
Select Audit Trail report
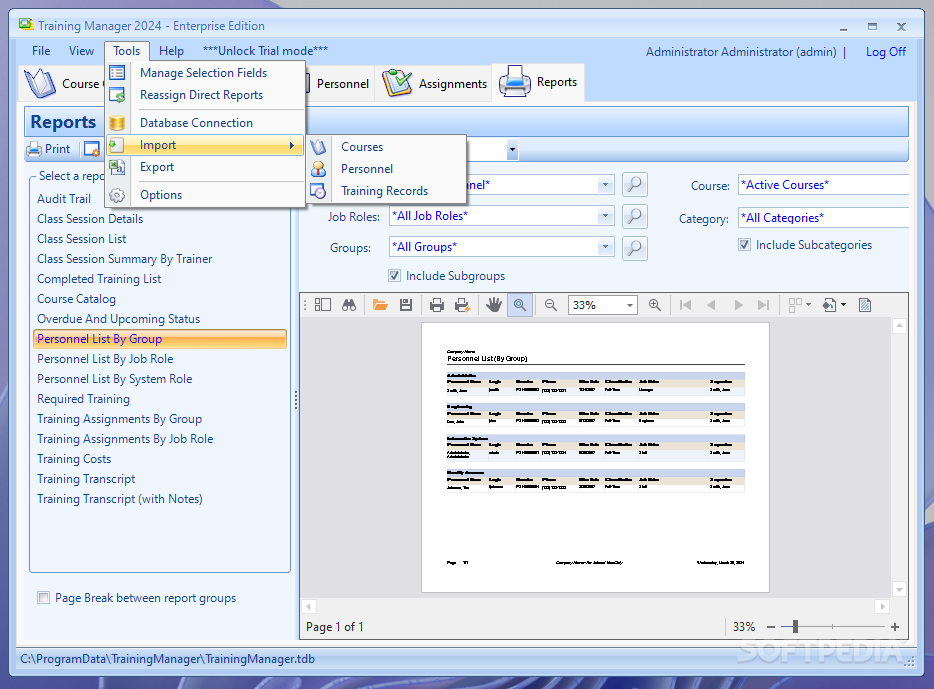pos(64,198)
